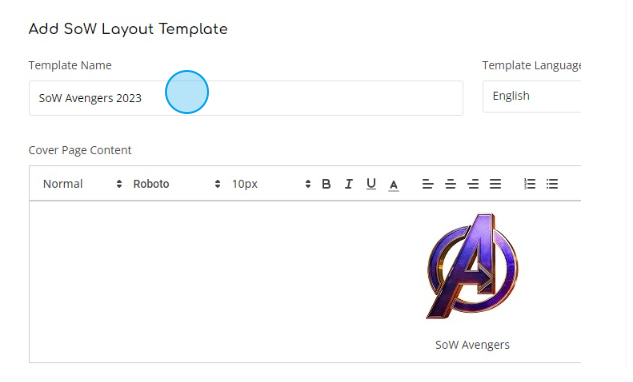Viewport: 633px width, 382px height.
Task: Align text to the right
Action: point(473,184)
